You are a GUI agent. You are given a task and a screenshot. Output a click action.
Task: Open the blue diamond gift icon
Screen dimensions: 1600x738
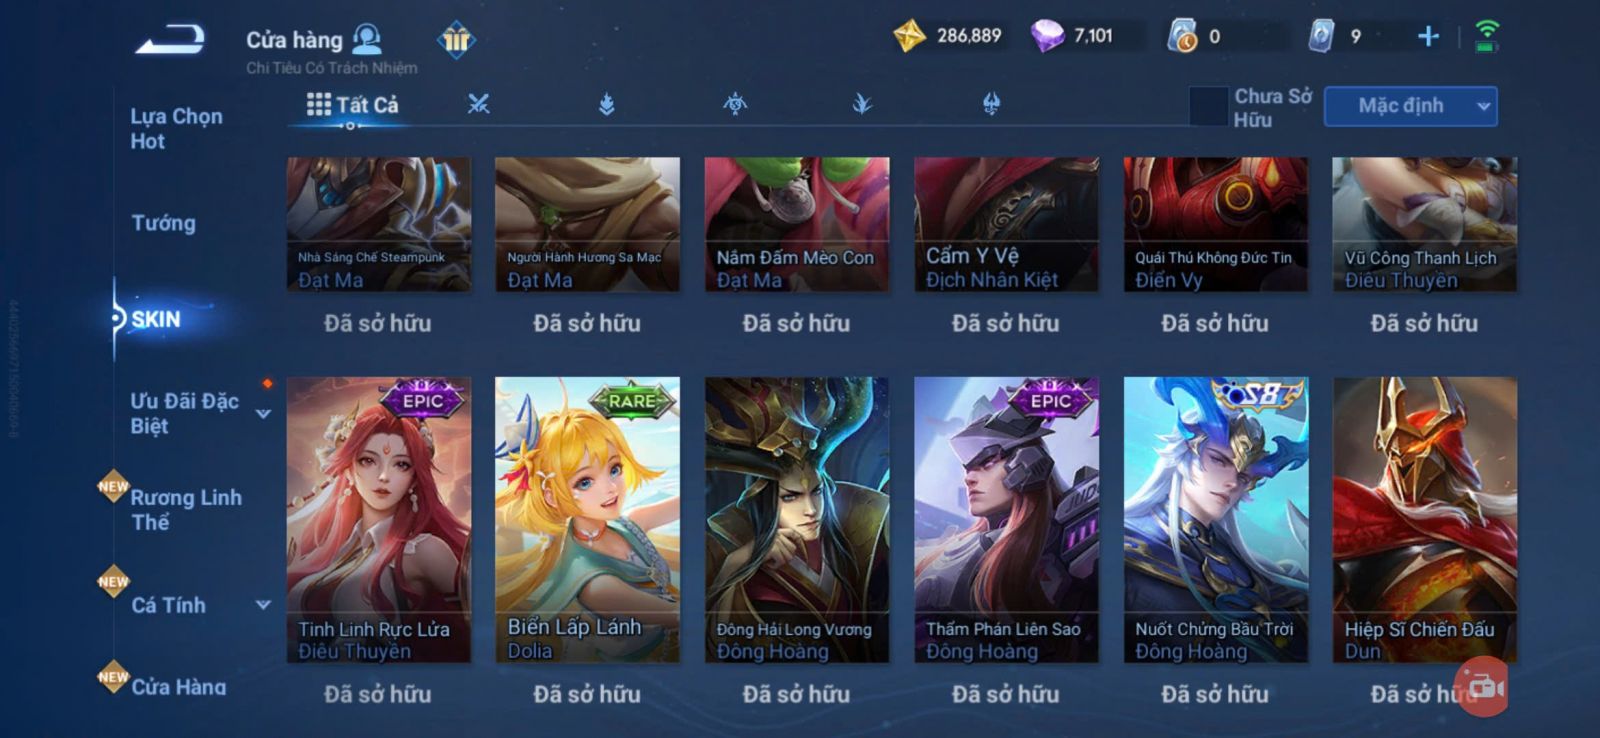(456, 40)
